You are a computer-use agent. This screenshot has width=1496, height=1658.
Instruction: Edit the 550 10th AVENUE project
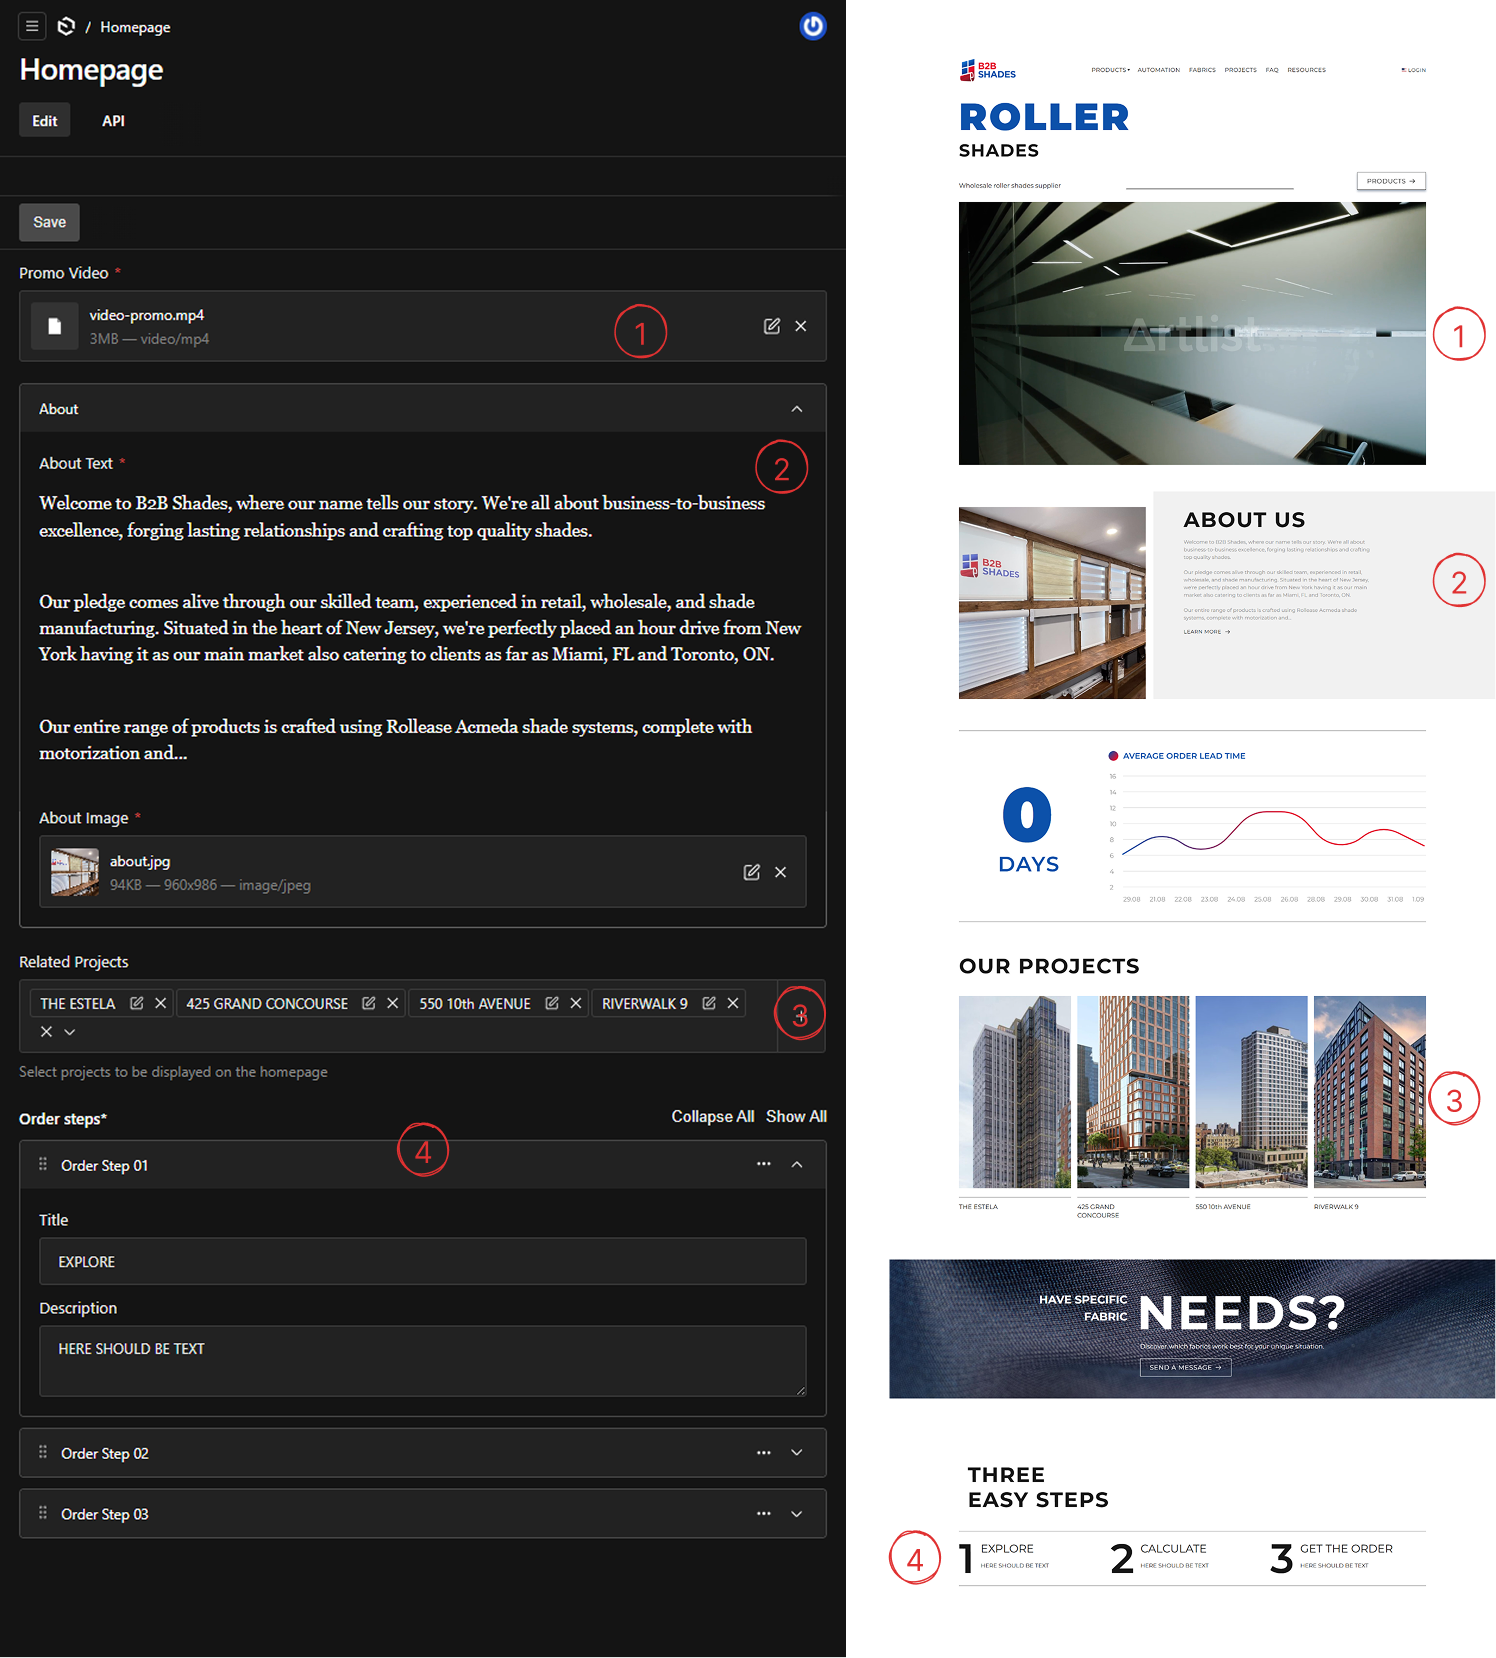pos(552,1003)
